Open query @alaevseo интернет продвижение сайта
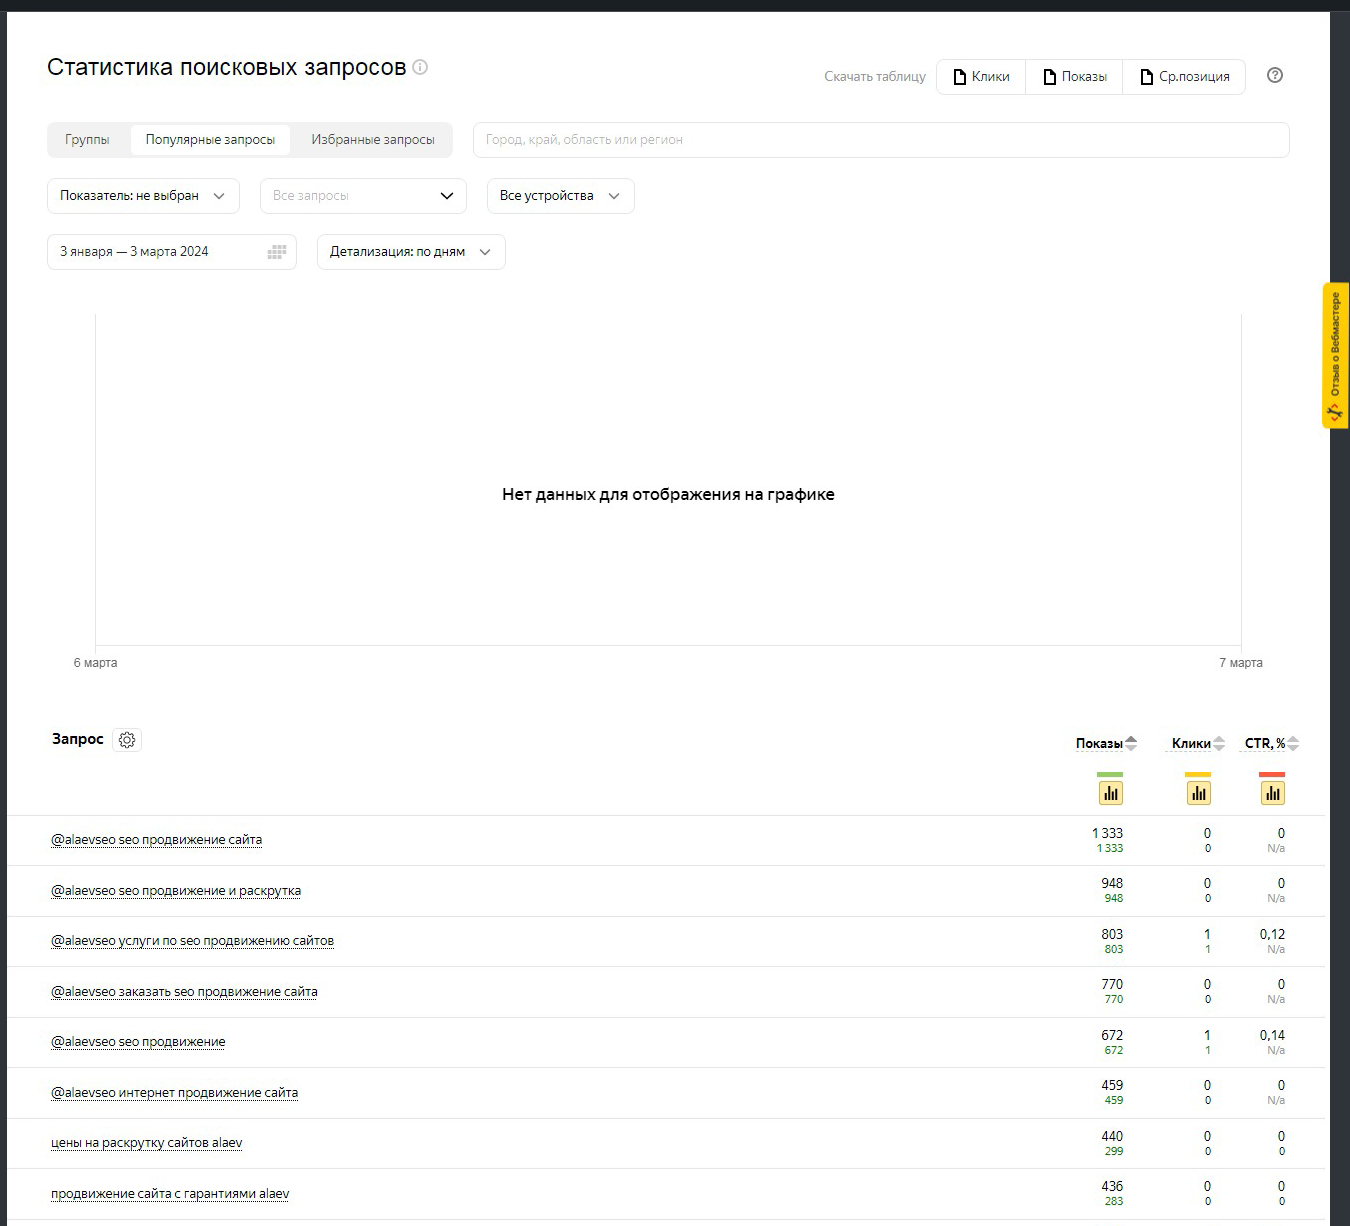 click(174, 1093)
